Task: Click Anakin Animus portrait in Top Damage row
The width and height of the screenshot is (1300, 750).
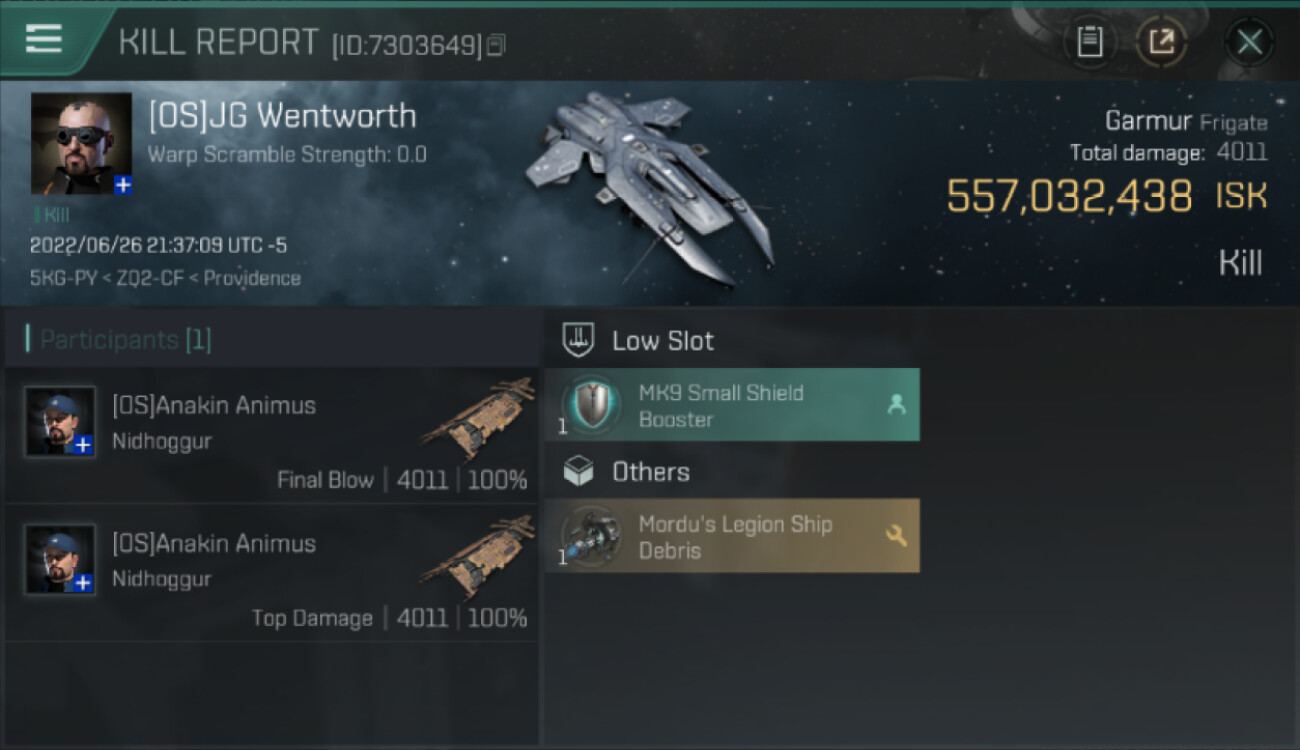Action: (60, 559)
